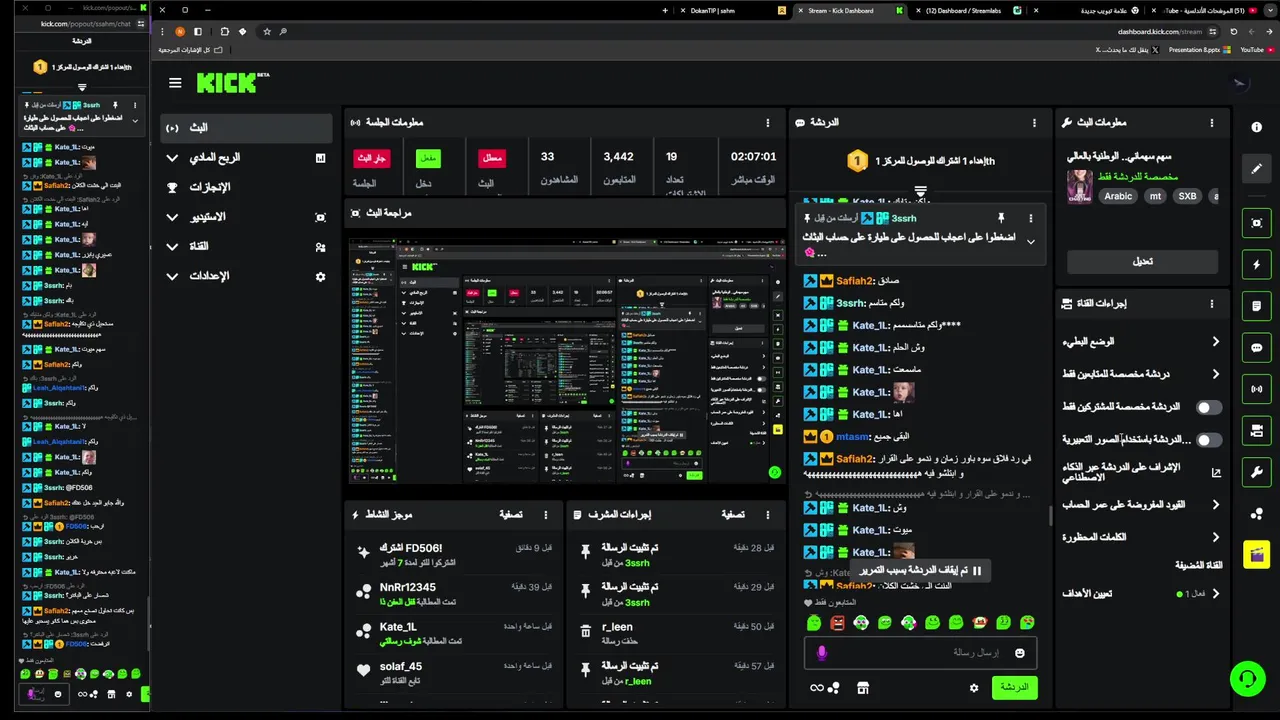Open the moderator actions three-dot menu
This screenshot has height=720, width=1280.
pyautogui.click(x=768, y=514)
